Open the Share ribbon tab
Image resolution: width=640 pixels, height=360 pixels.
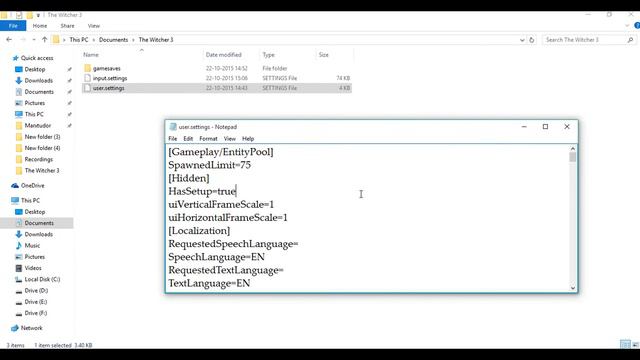point(67,26)
